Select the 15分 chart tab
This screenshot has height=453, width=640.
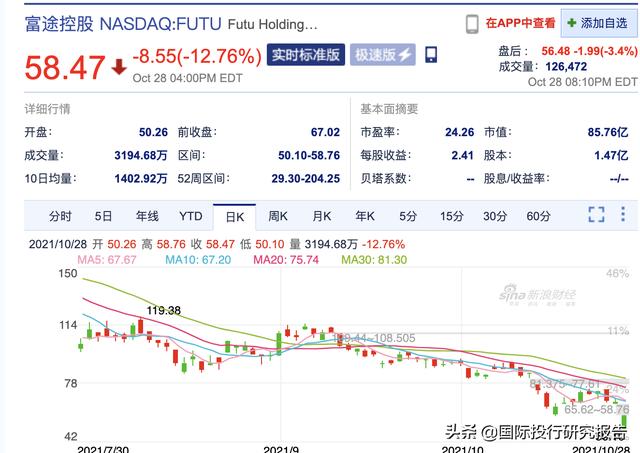(x=451, y=216)
